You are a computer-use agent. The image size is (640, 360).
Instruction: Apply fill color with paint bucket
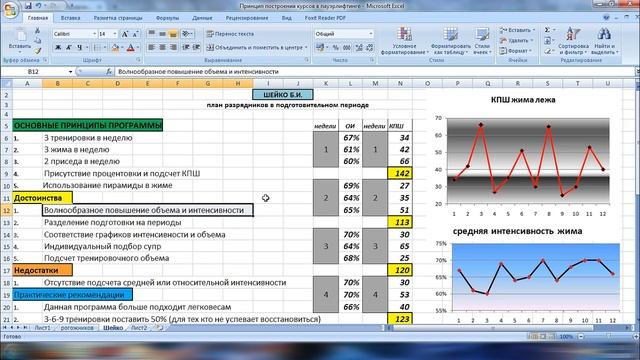click(115, 48)
